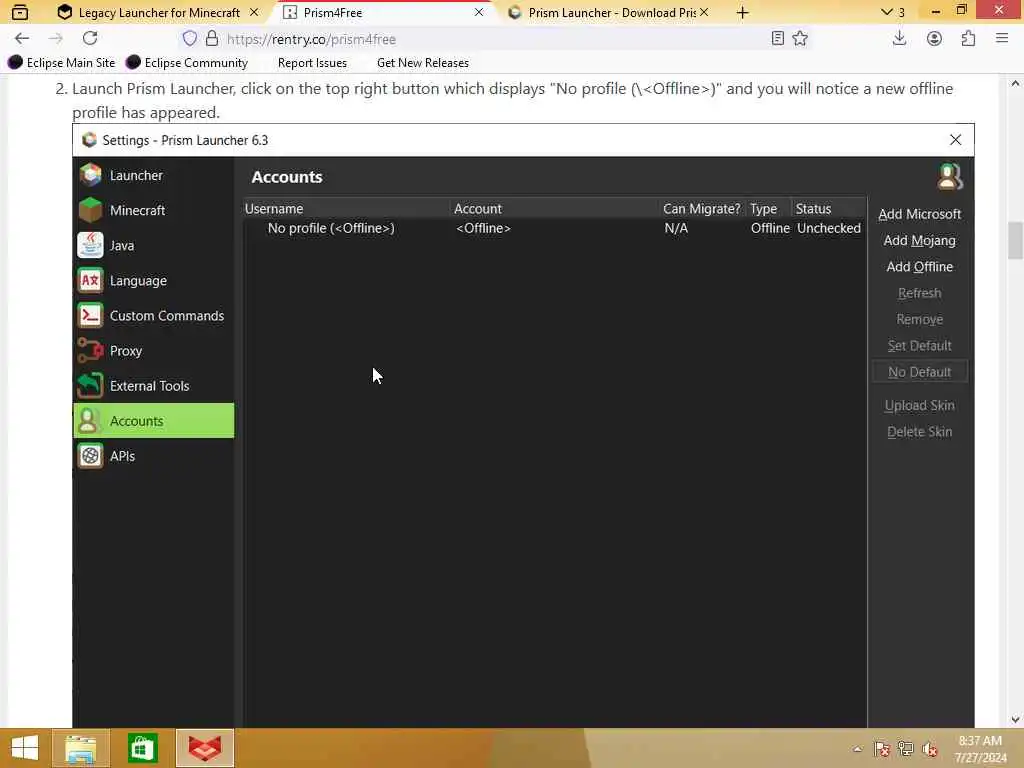This screenshot has width=1024, height=768.
Task: Switch to Legacy Launcher for Minecraft tab
Action: tap(158, 12)
